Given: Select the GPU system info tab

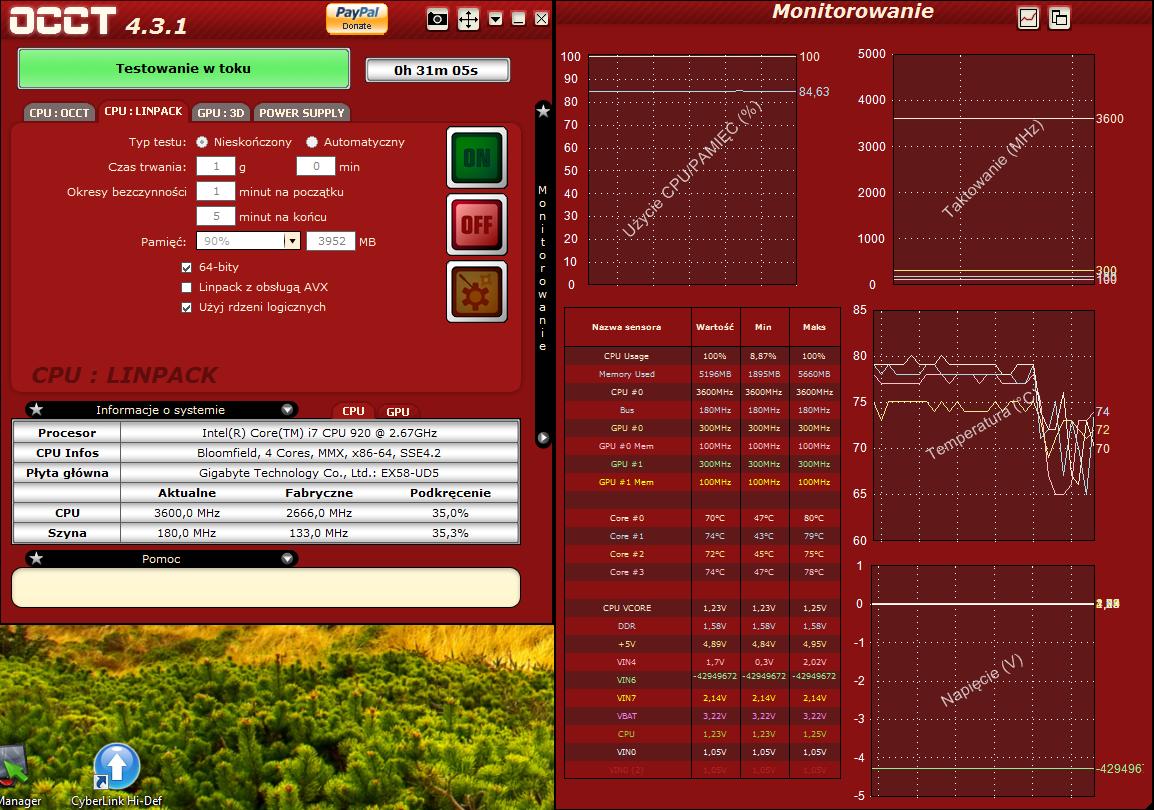Looking at the screenshot, I should 398,411.
